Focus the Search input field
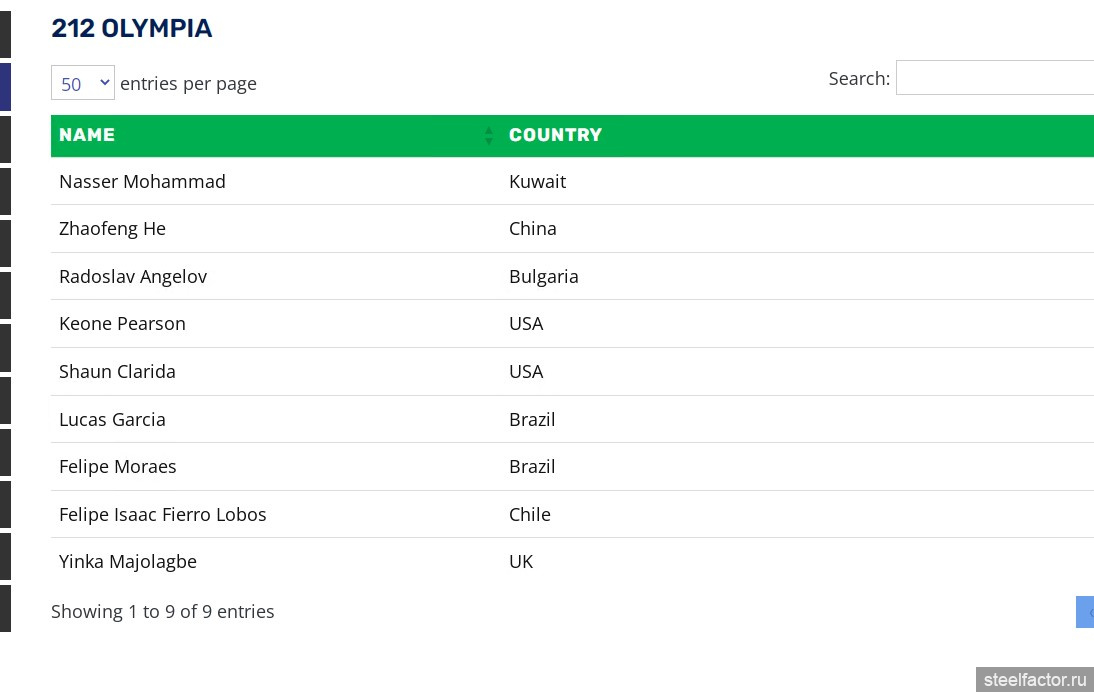Viewport: 1094px width, 692px height. click(994, 78)
